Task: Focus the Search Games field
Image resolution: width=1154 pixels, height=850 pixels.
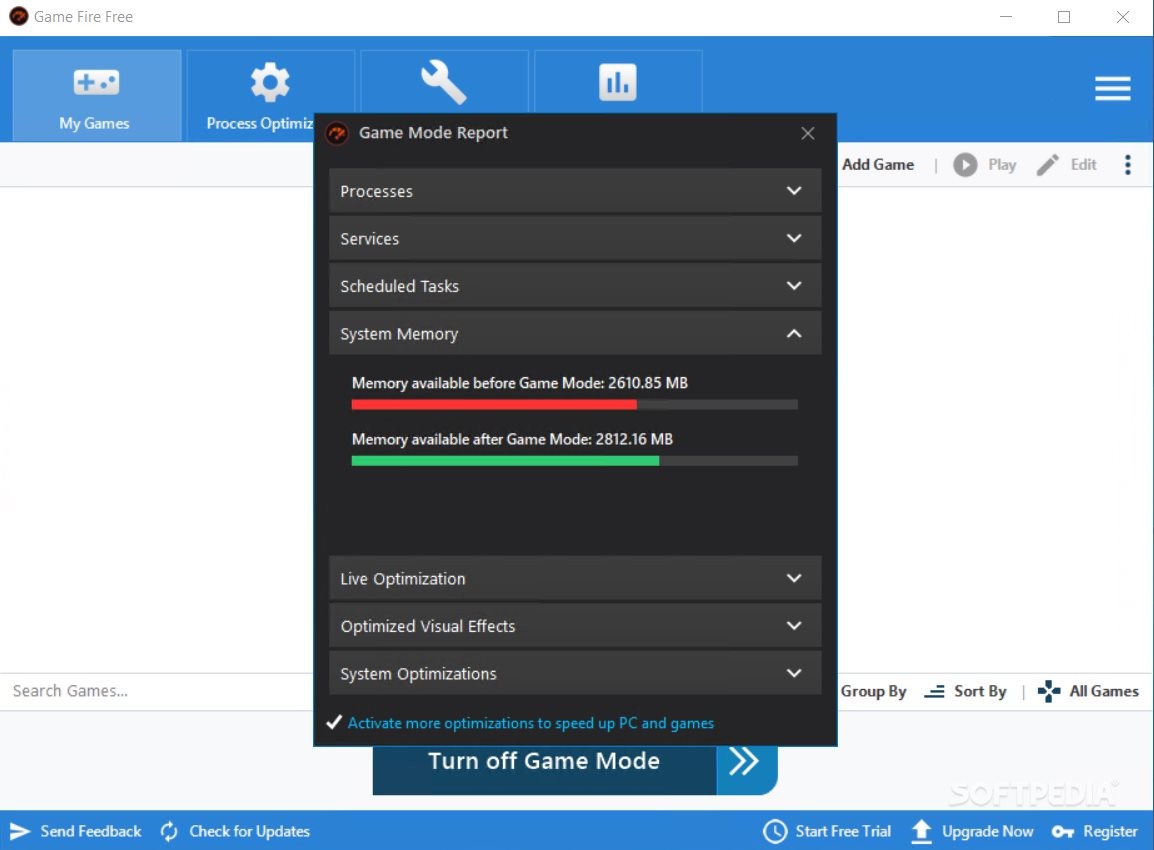Action: pos(157,691)
